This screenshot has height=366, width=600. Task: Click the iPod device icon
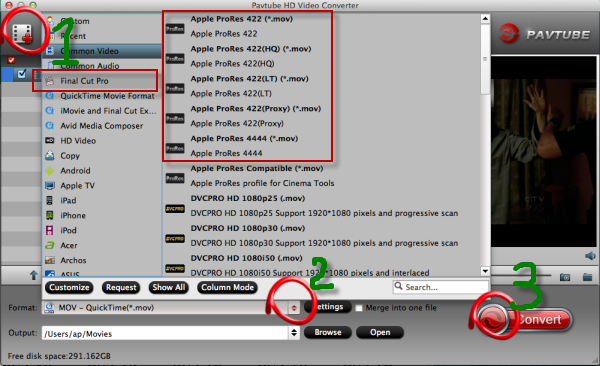[50, 230]
